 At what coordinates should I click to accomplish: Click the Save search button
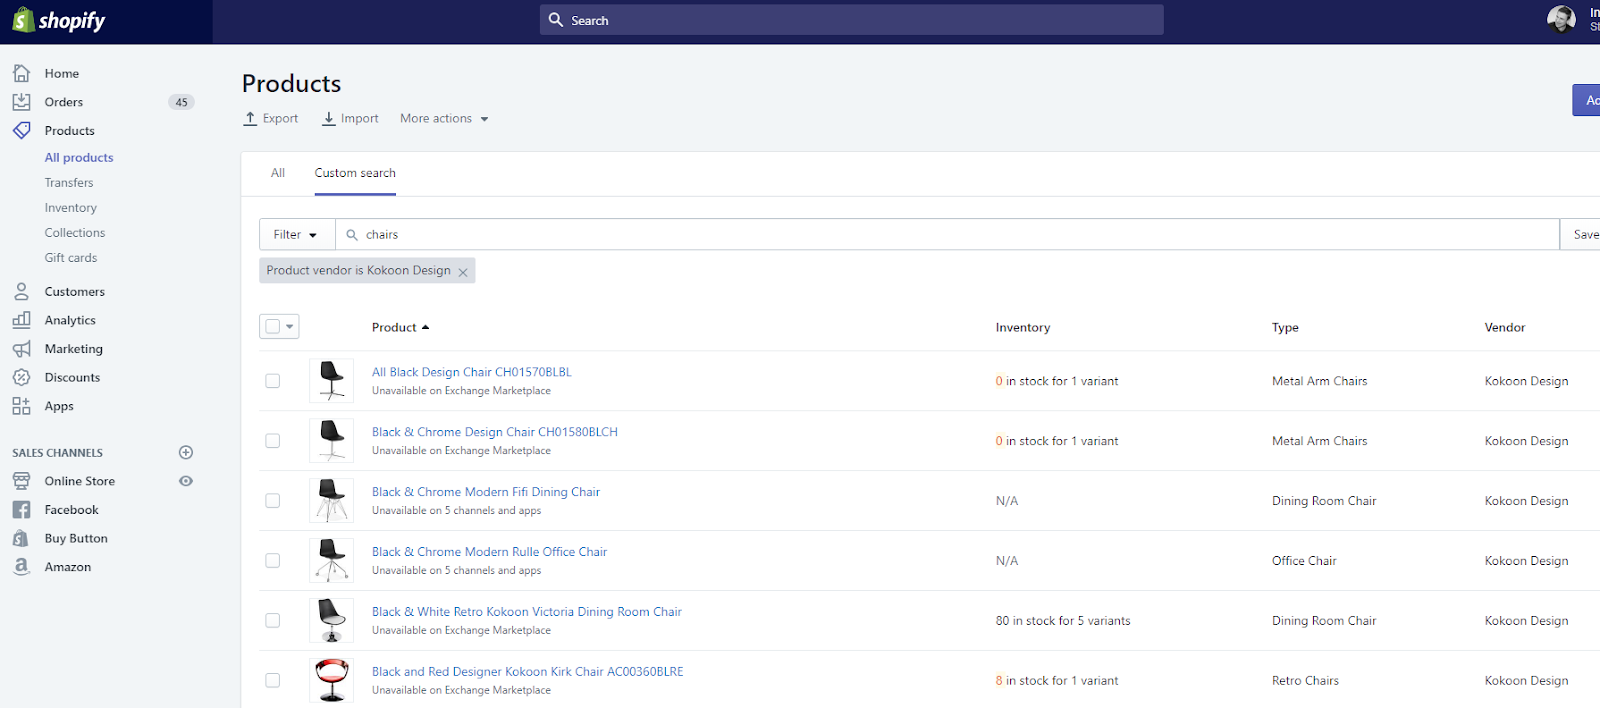coord(1581,234)
